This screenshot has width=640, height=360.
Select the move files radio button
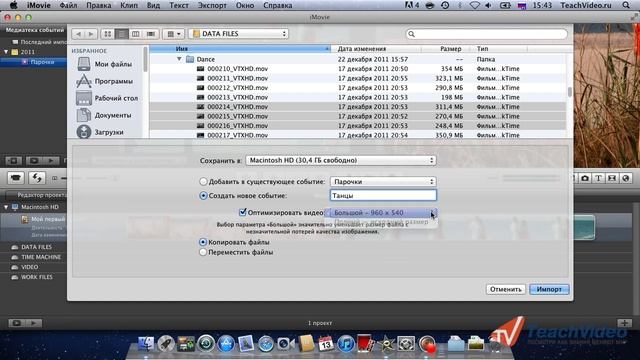[203, 252]
